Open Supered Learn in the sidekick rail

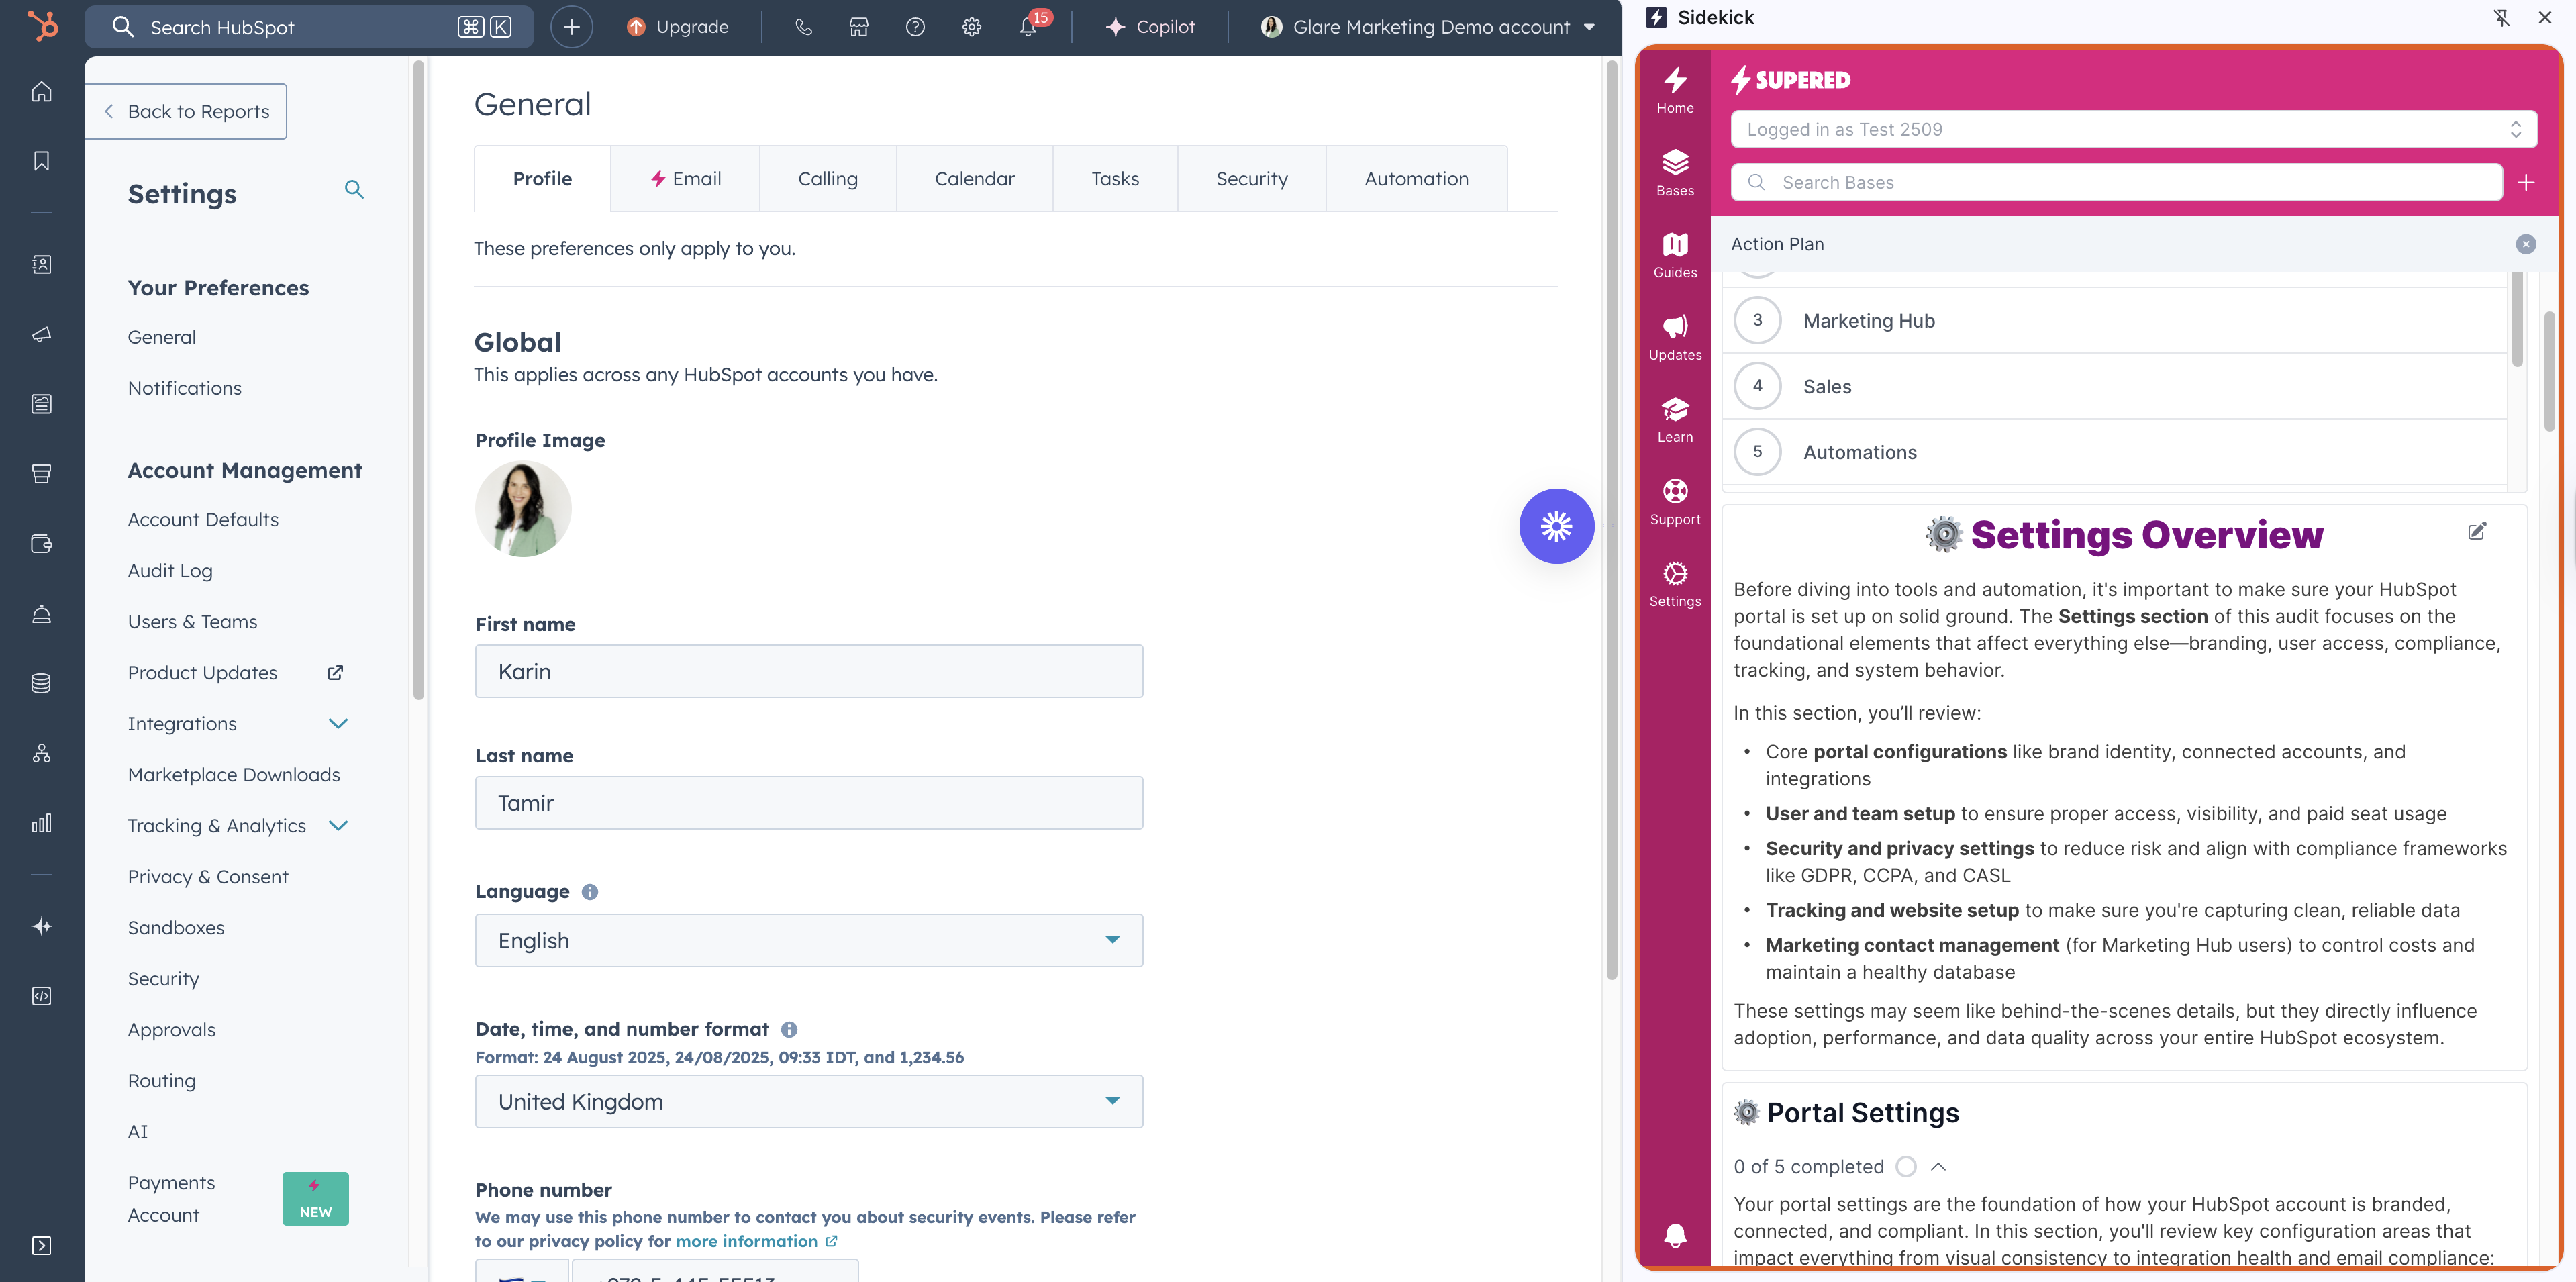coord(1675,420)
